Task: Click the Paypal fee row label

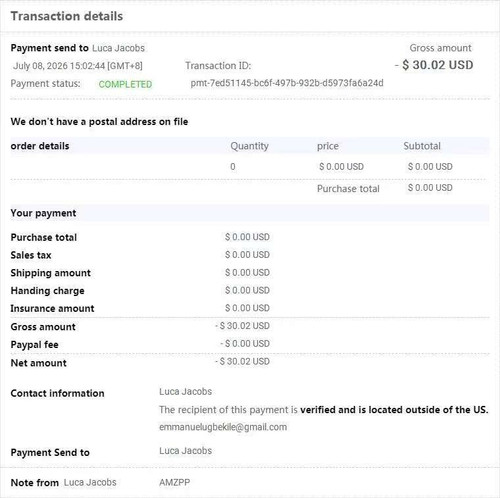Action: tap(34, 345)
